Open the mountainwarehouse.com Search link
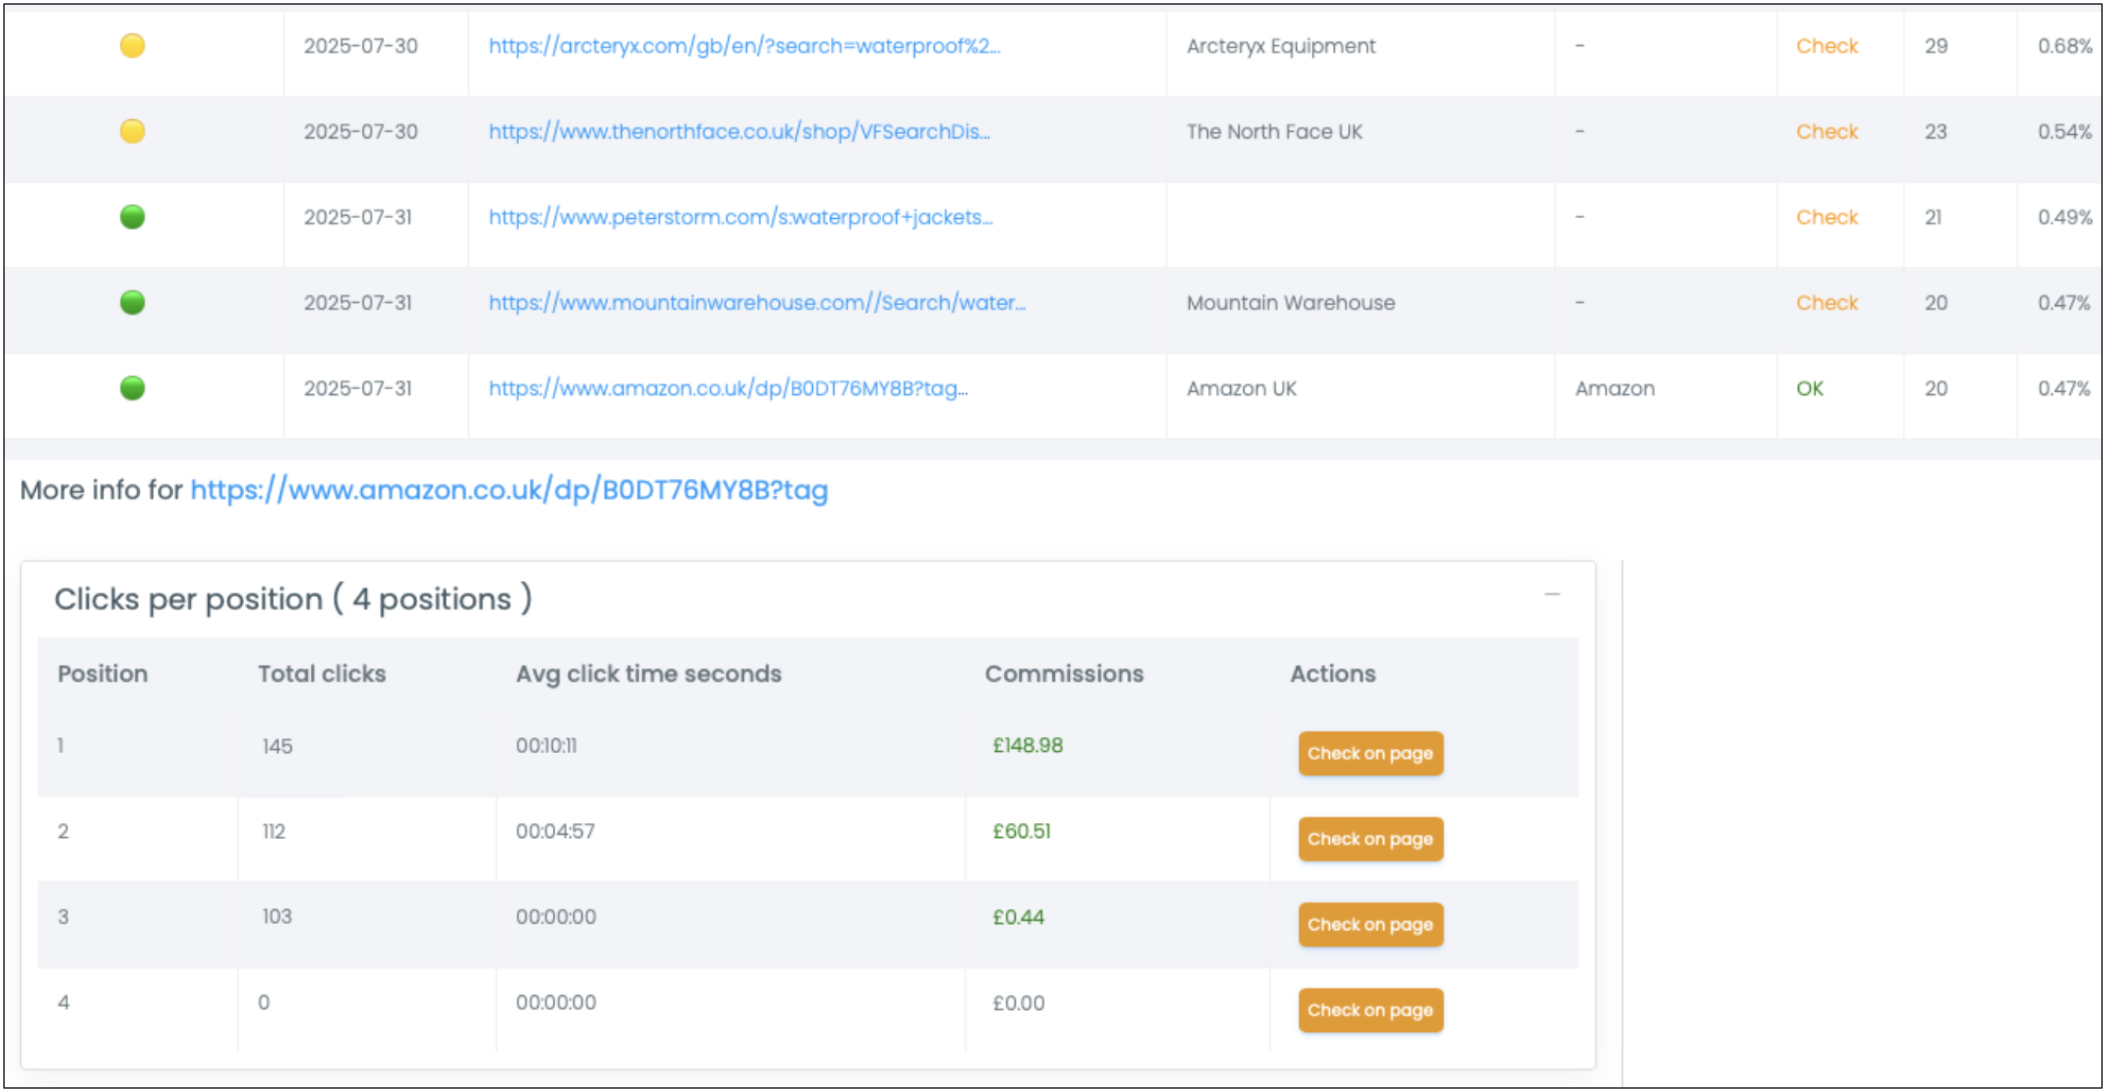2106x1092 pixels. [757, 303]
